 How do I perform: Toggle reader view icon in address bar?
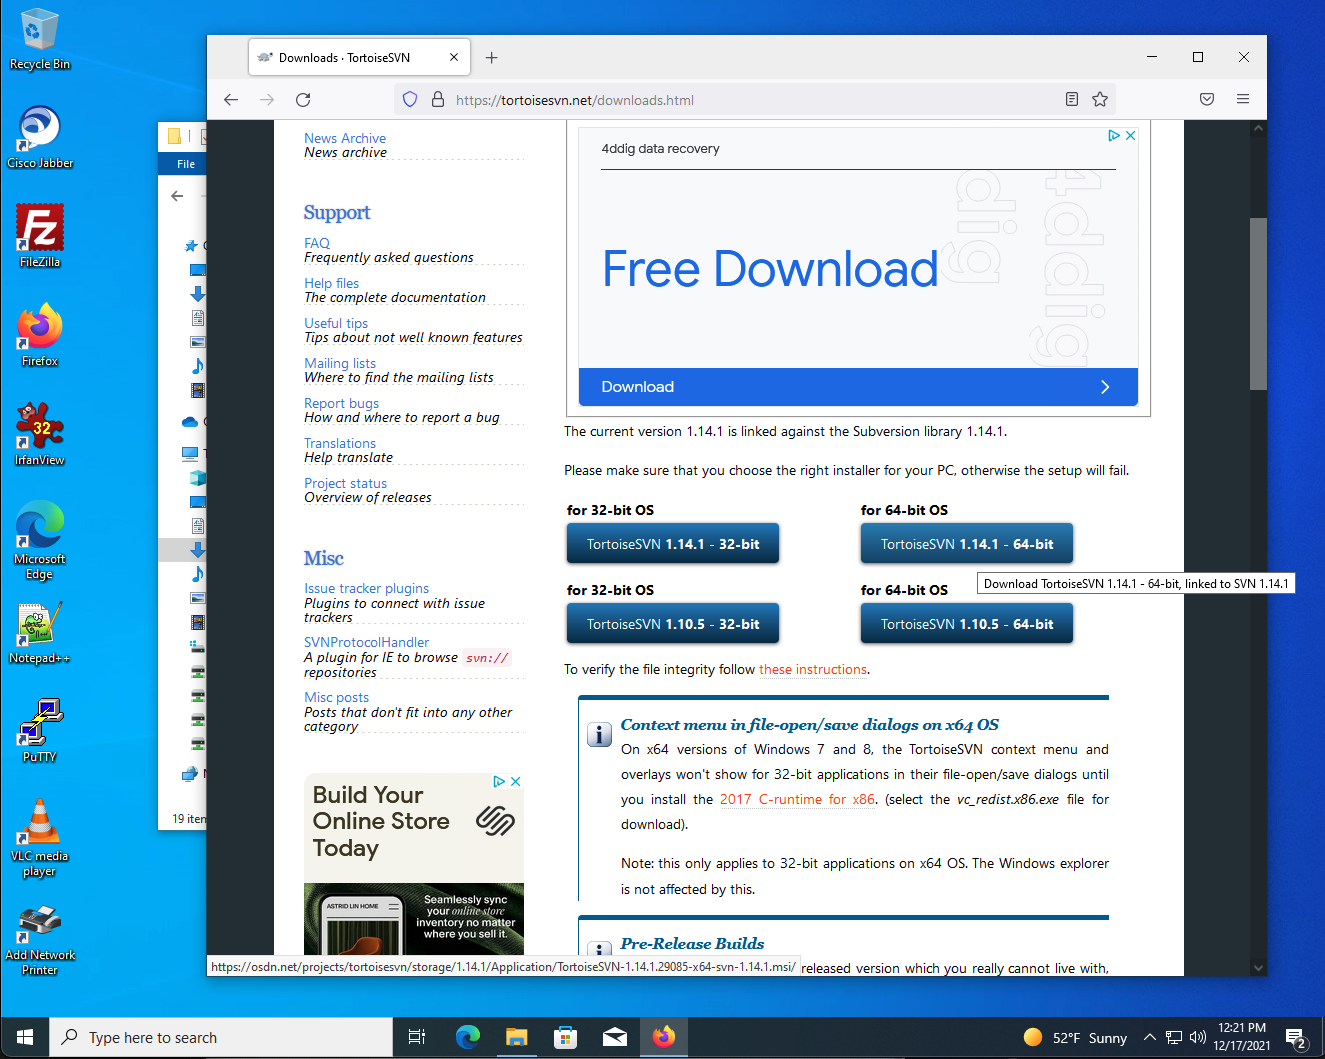point(1072,100)
